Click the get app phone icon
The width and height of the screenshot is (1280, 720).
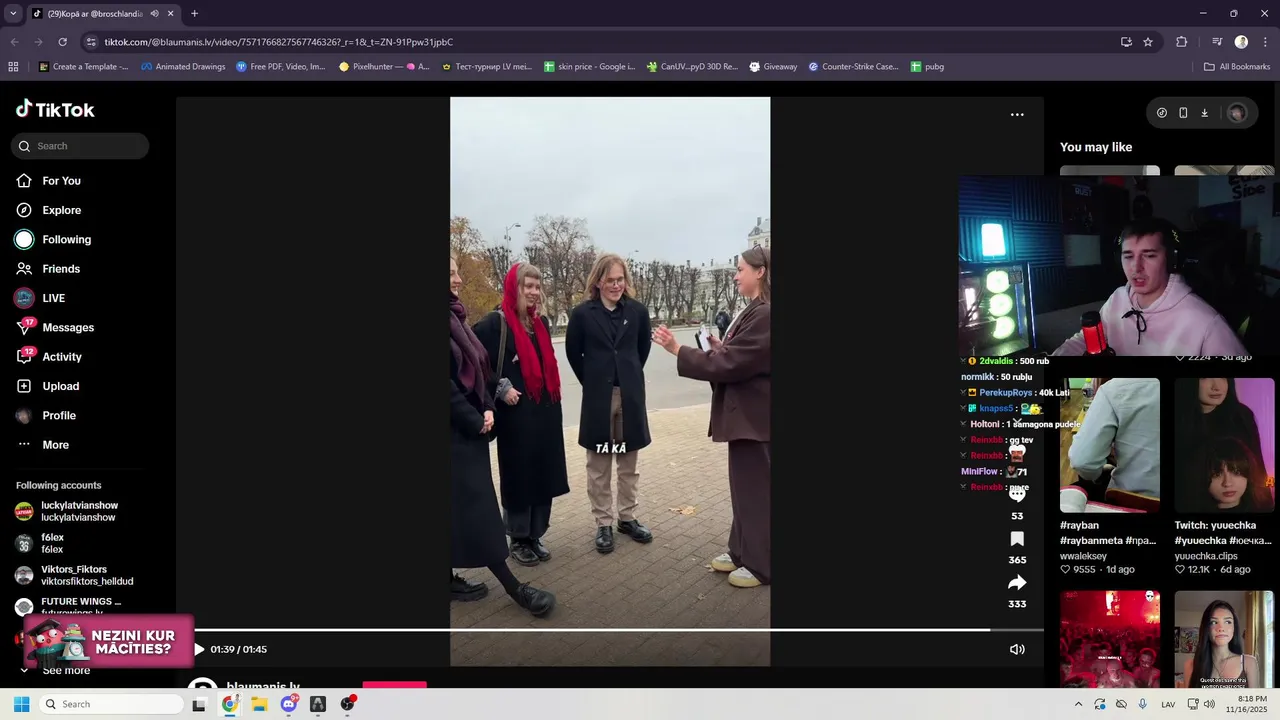1183,113
